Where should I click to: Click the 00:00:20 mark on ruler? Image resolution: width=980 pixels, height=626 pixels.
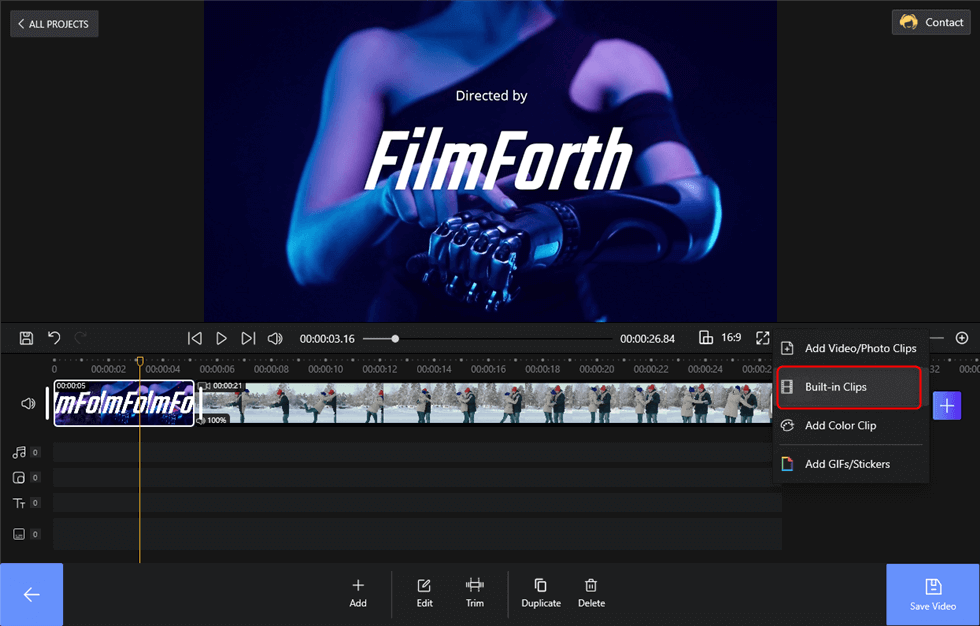[597, 369]
